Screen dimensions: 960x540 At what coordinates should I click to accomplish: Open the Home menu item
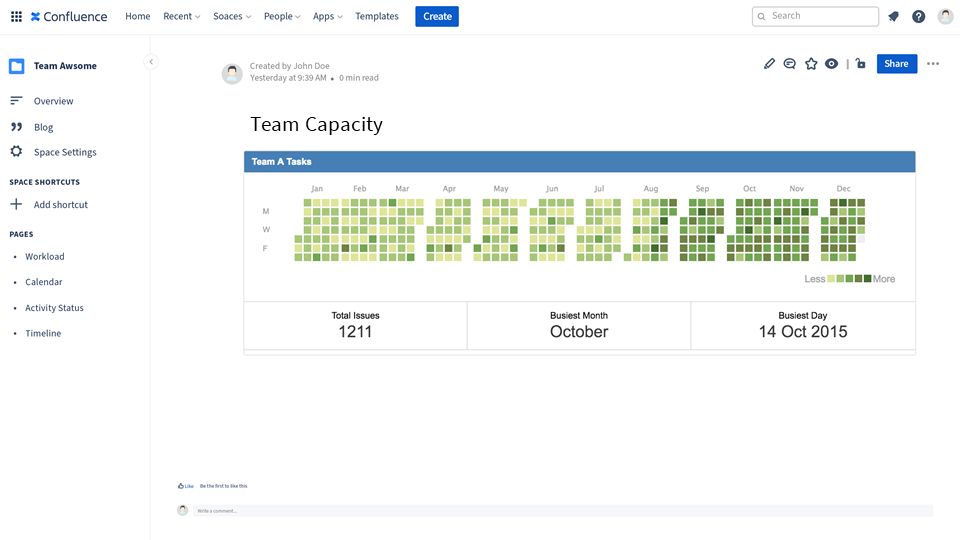pyautogui.click(x=138, y=17)
